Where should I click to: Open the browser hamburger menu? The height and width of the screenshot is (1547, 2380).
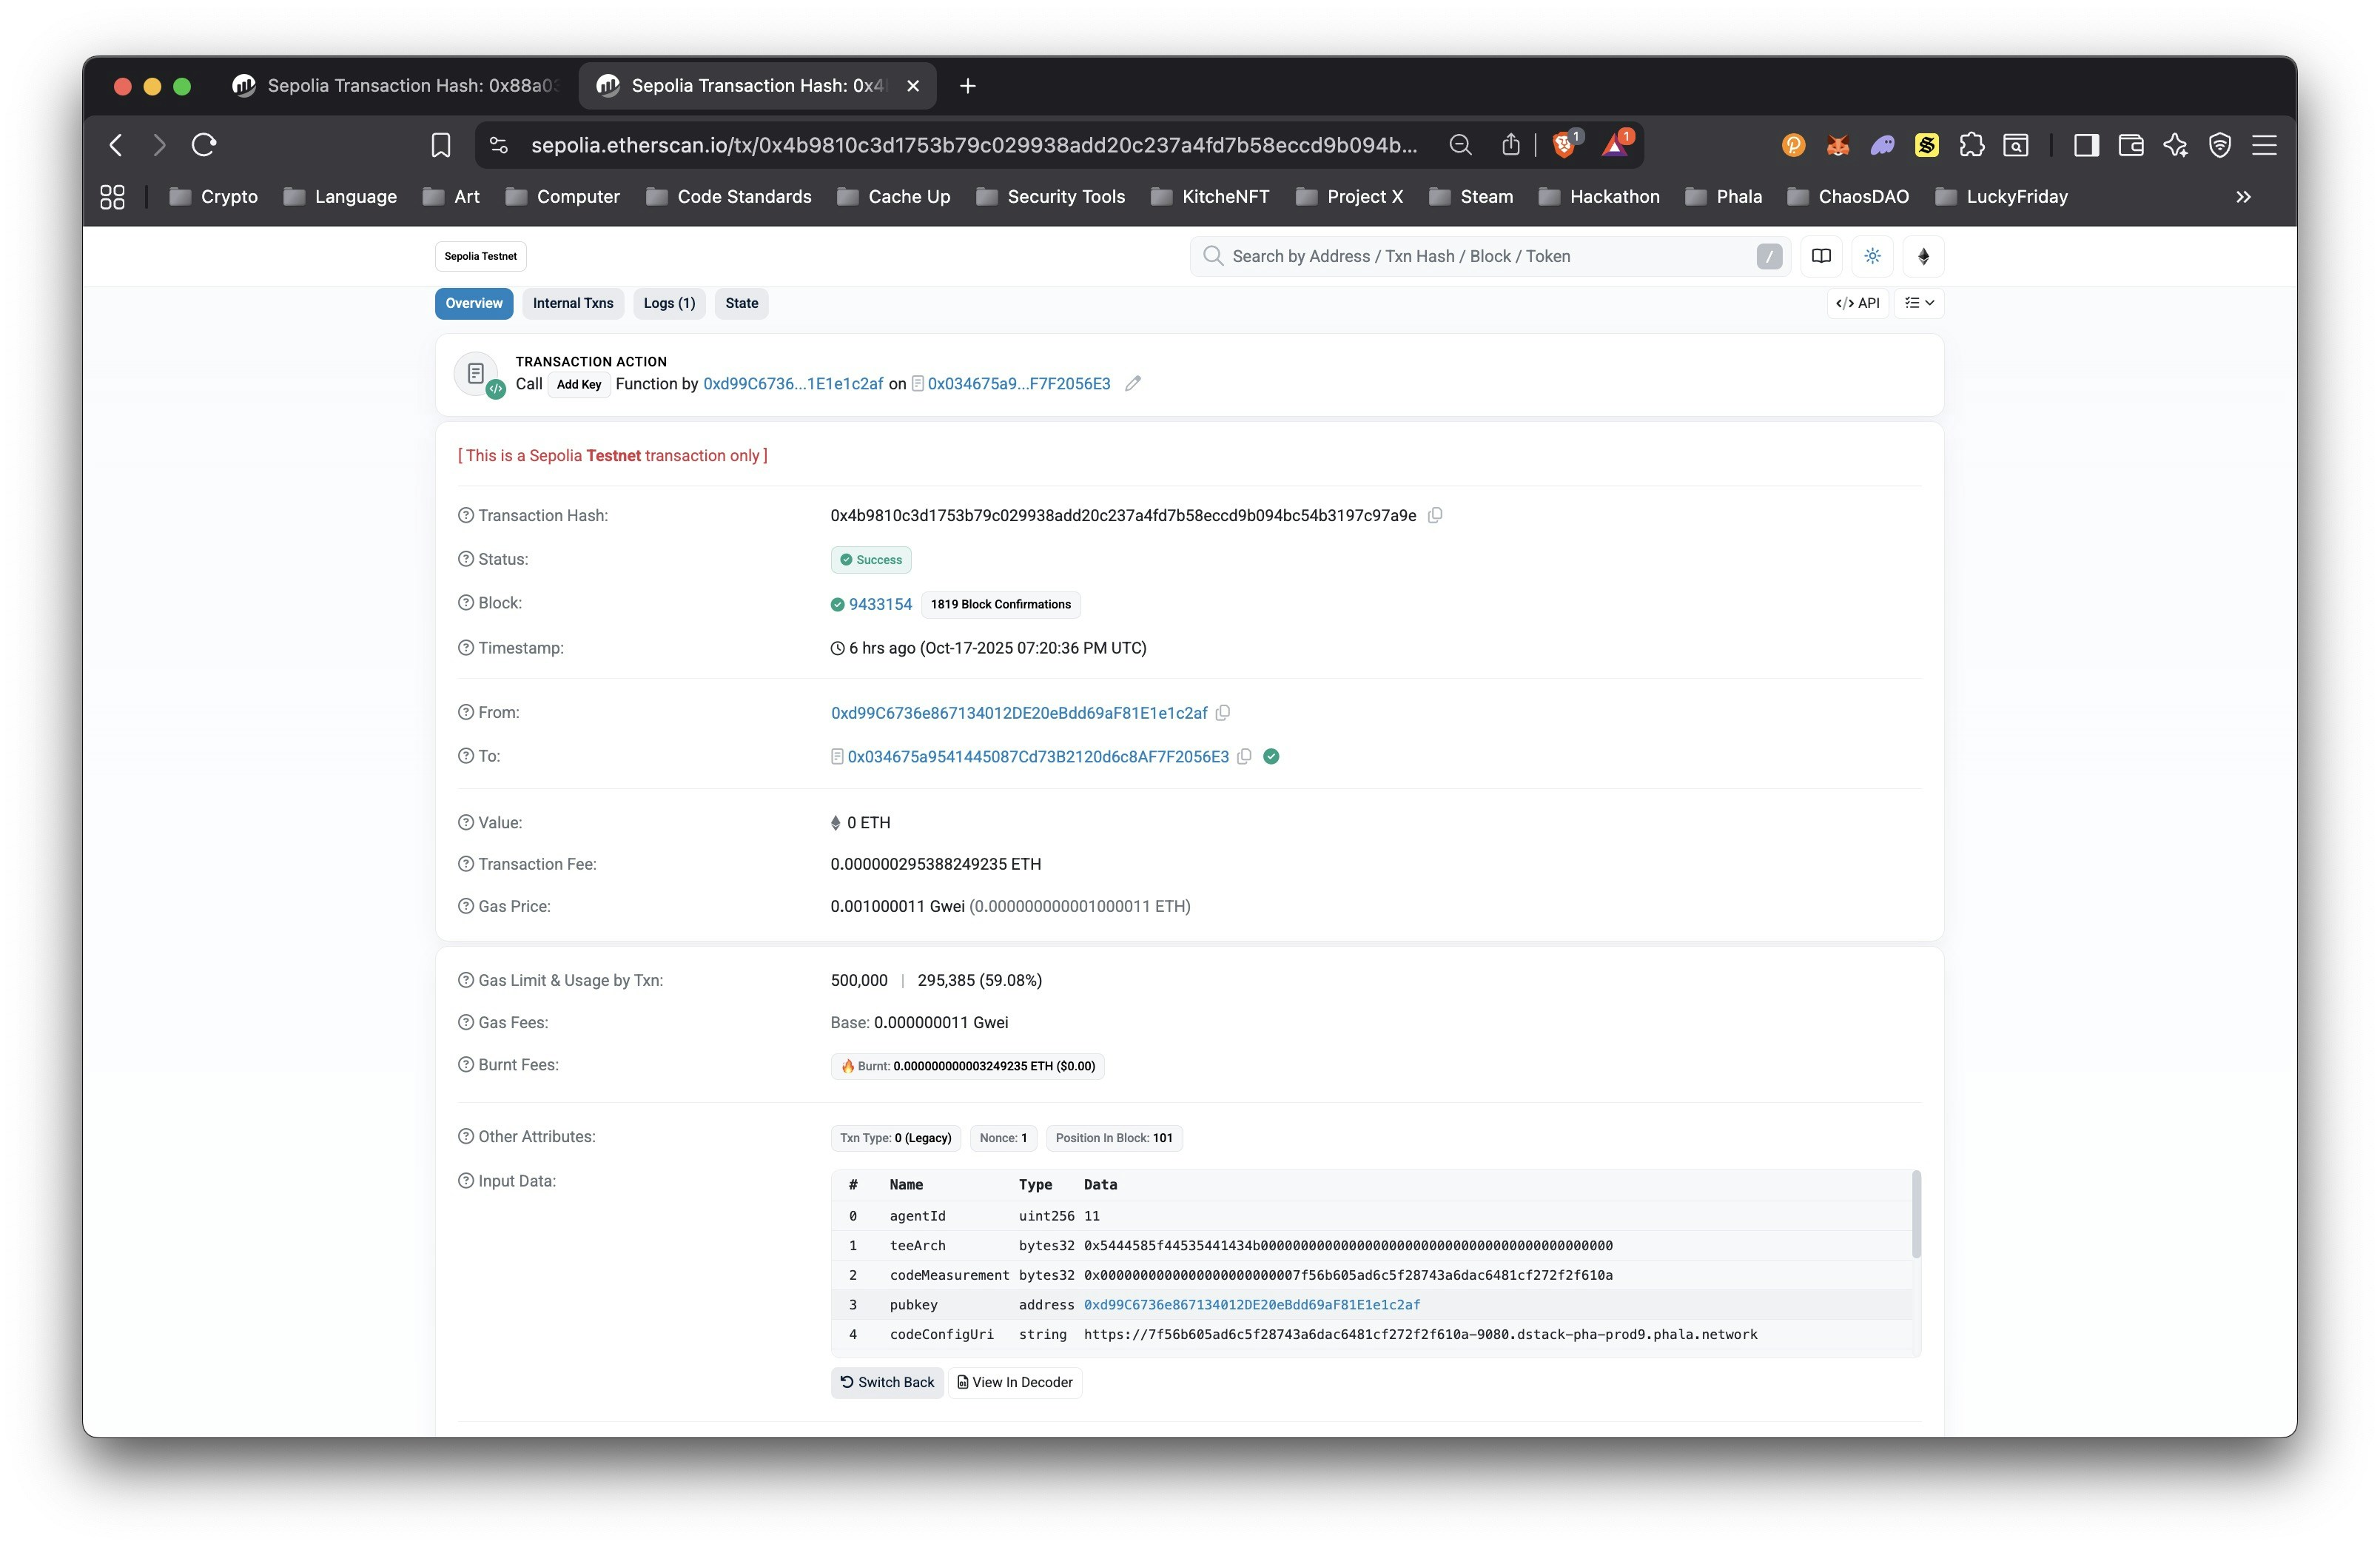point(2264,145)
